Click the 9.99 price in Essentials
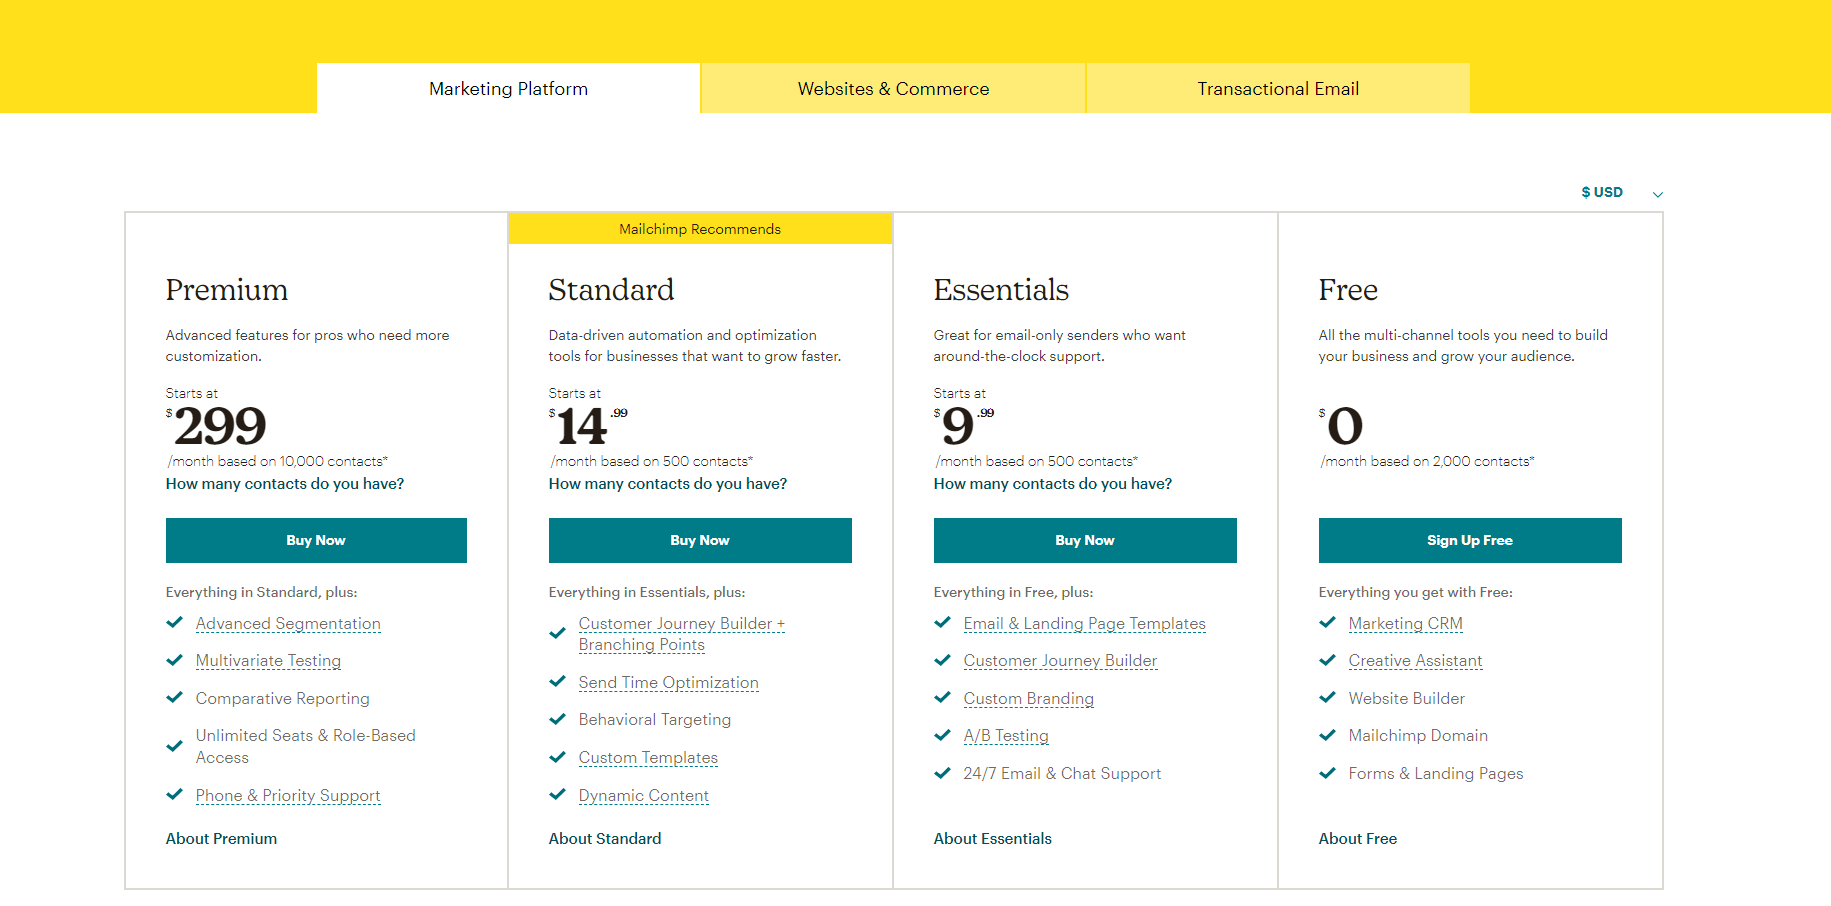Viewport: 1831px width, 906px height. 964,427
